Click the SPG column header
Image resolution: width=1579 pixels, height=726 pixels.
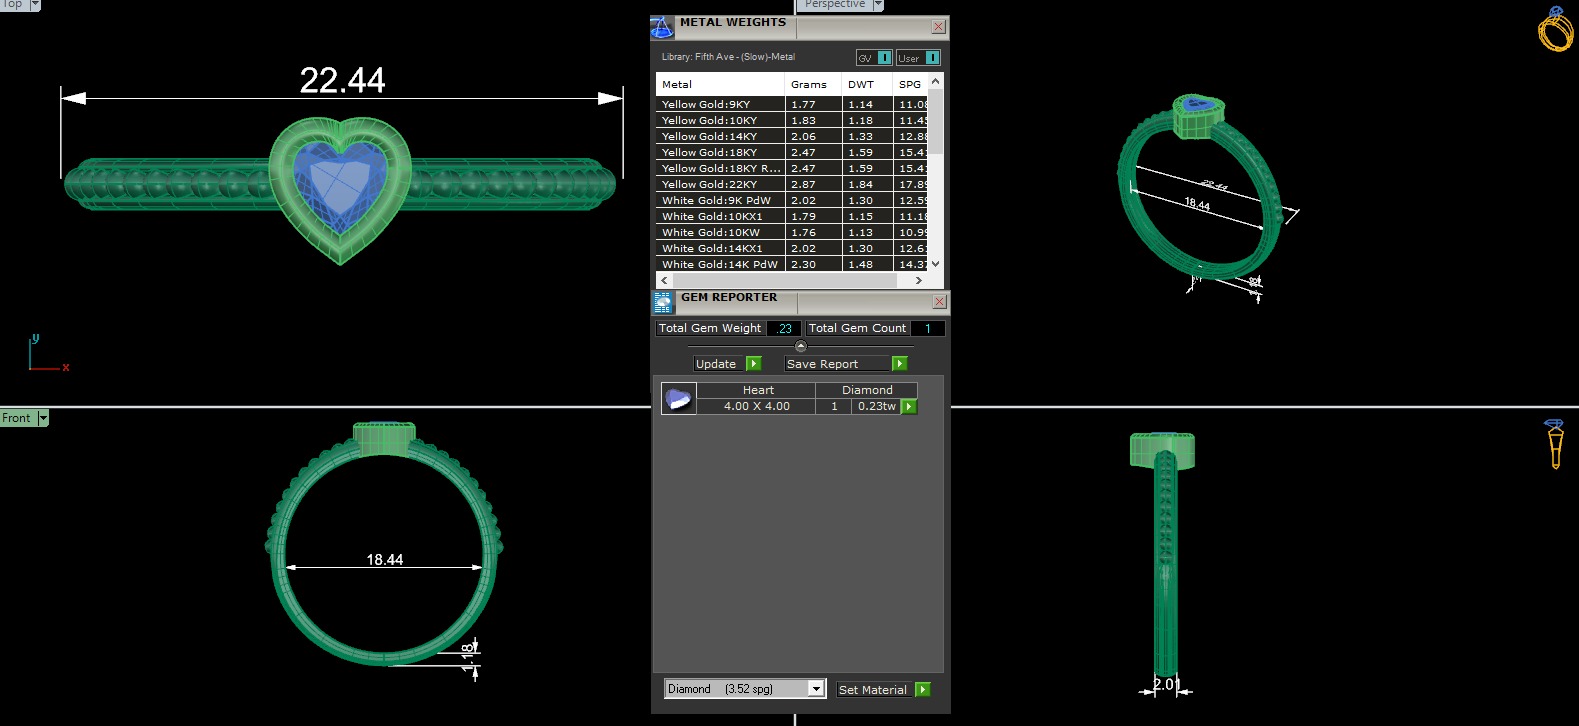coord(910,84)
